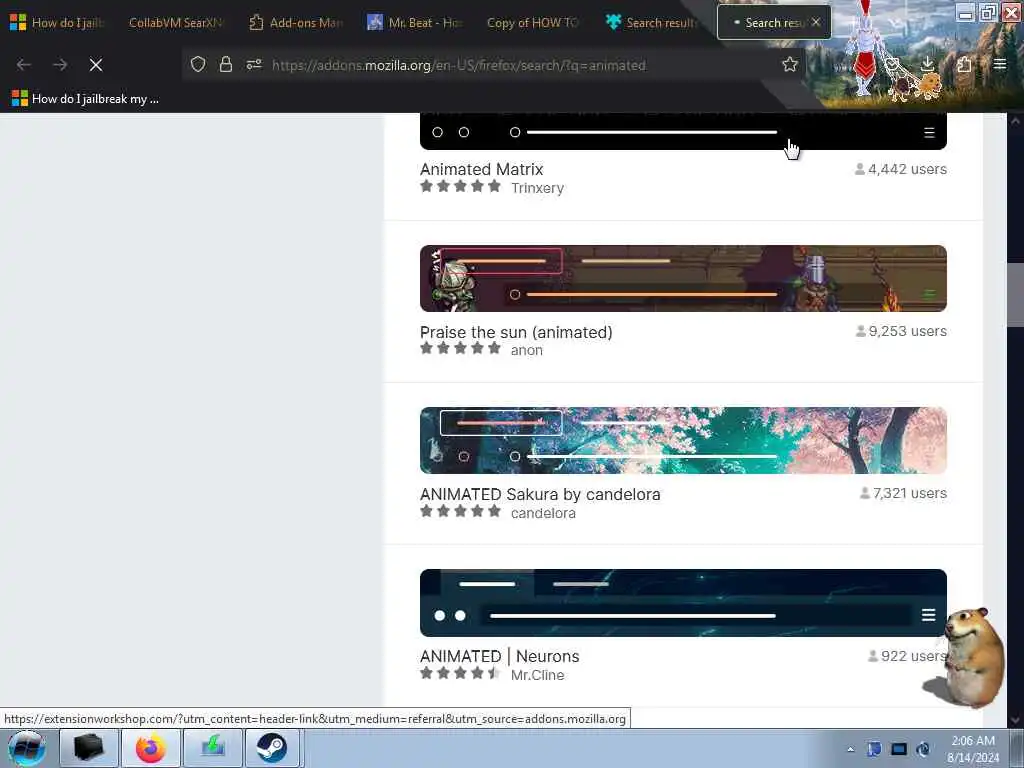Open the tracking protection shield icon

point(198,65)
